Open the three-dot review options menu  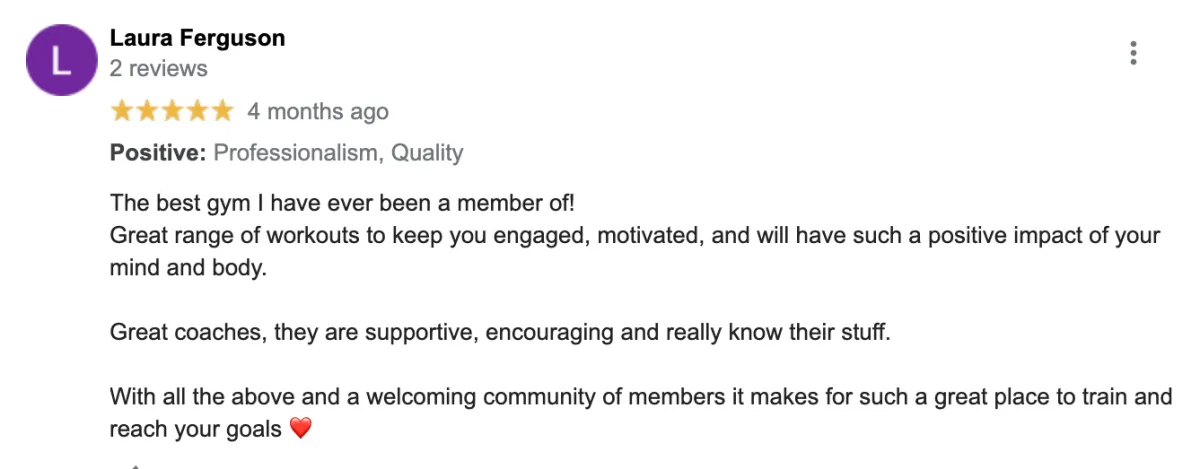1133,53
